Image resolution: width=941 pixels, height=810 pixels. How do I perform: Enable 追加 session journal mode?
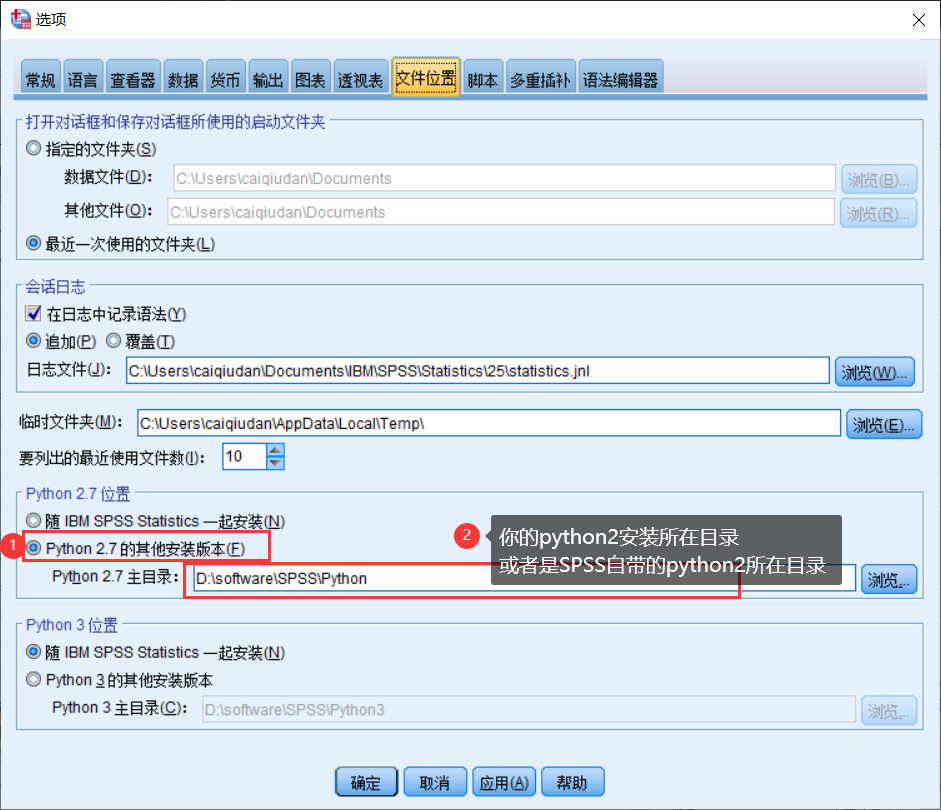(34, 340)
